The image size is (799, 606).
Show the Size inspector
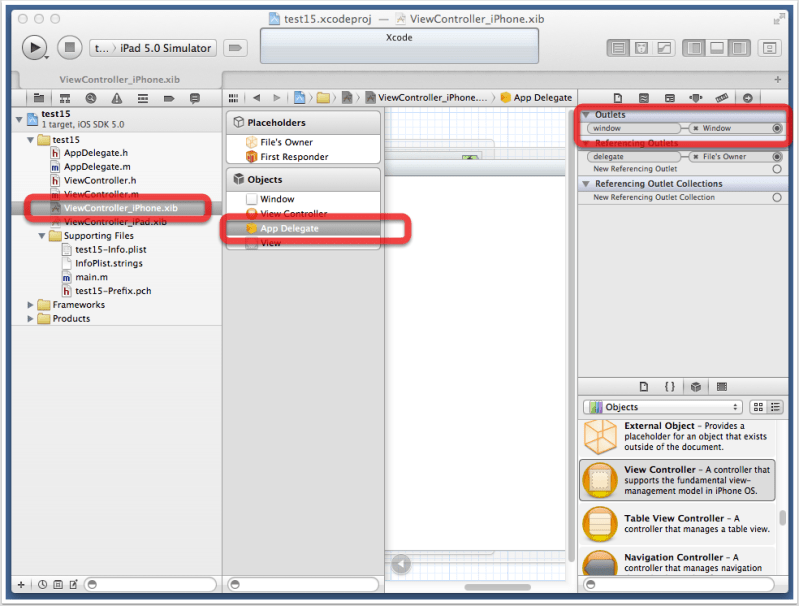pyautogui.click(x=722, y=98)
